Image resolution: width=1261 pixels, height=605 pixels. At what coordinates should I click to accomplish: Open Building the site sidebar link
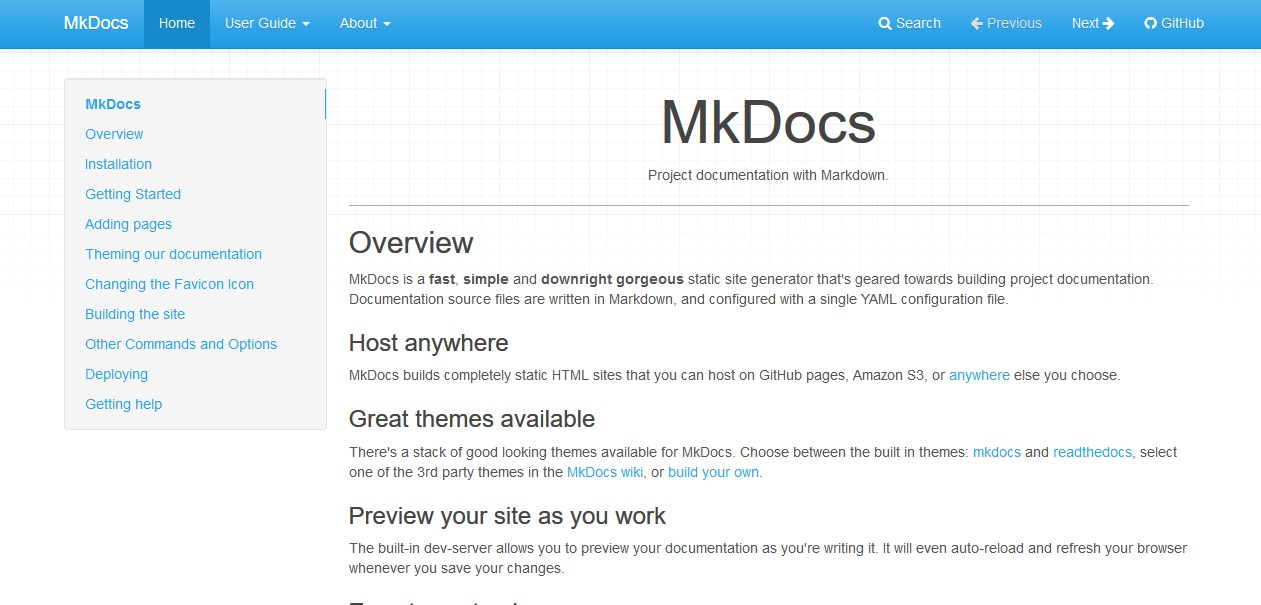[135, 314]
